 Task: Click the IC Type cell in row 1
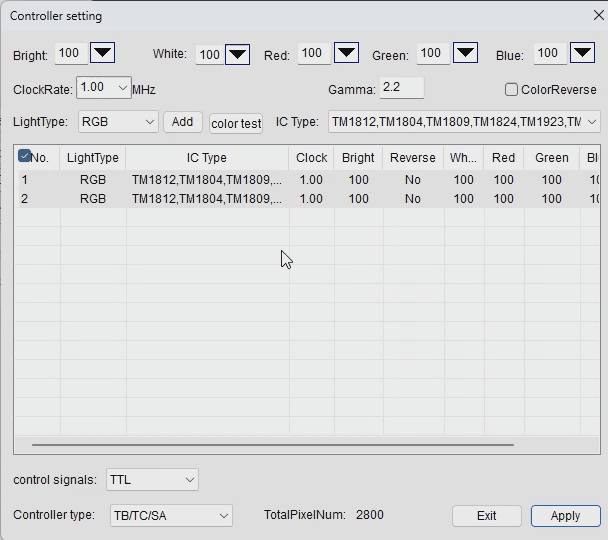(207, 180)
